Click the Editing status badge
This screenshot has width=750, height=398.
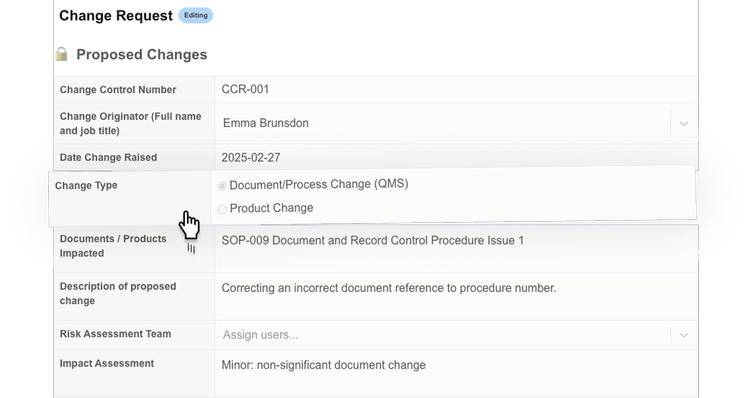point(196,15)
